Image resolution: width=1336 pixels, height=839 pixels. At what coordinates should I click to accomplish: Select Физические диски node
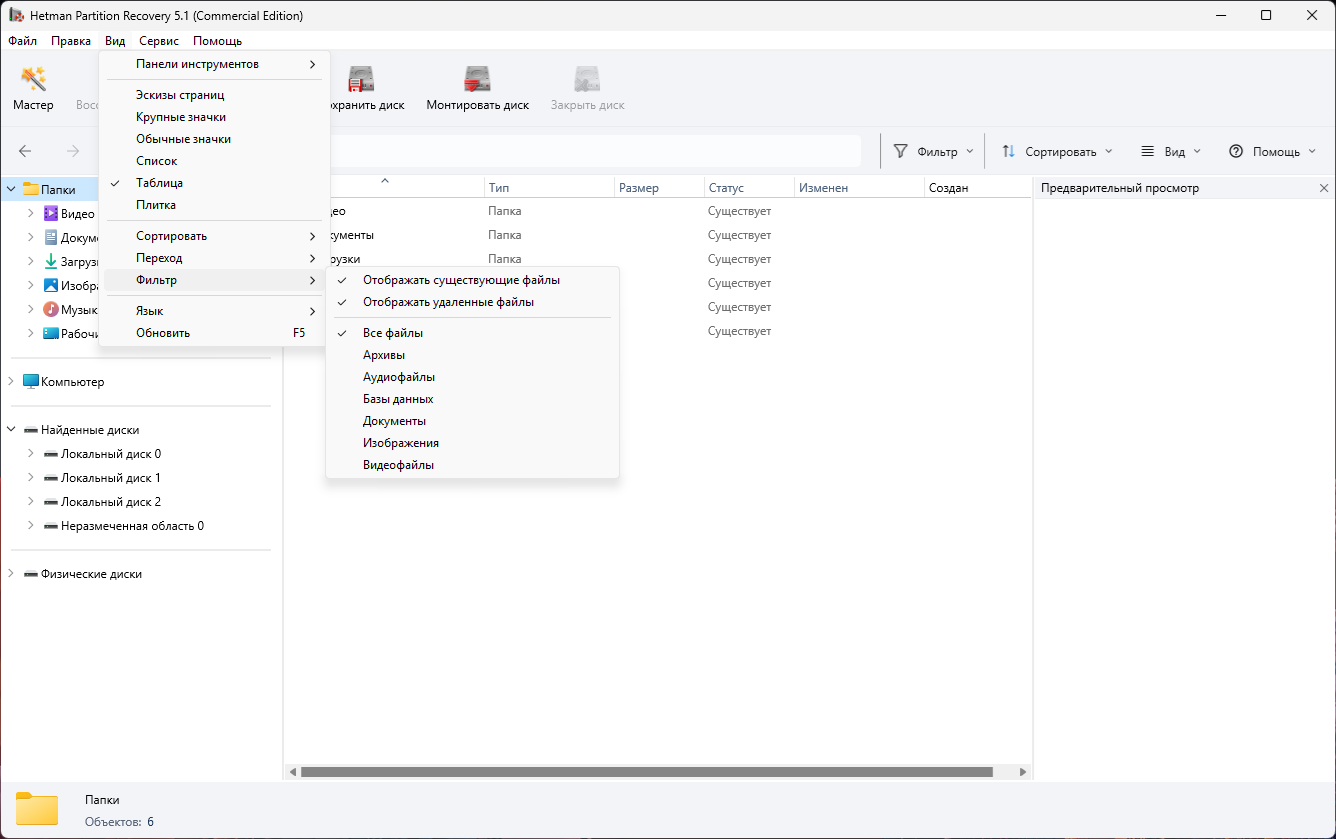[82, 574]
